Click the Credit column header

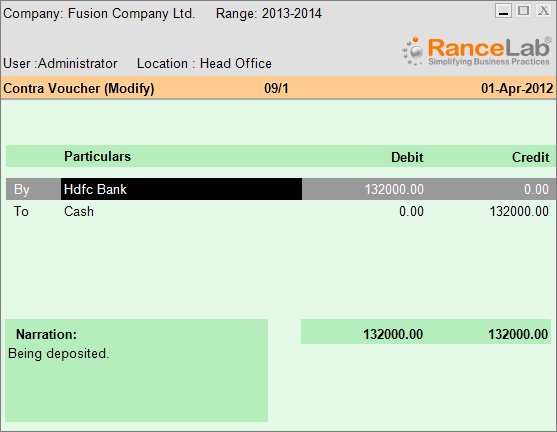pyautogui.click(x=530, y=157)
